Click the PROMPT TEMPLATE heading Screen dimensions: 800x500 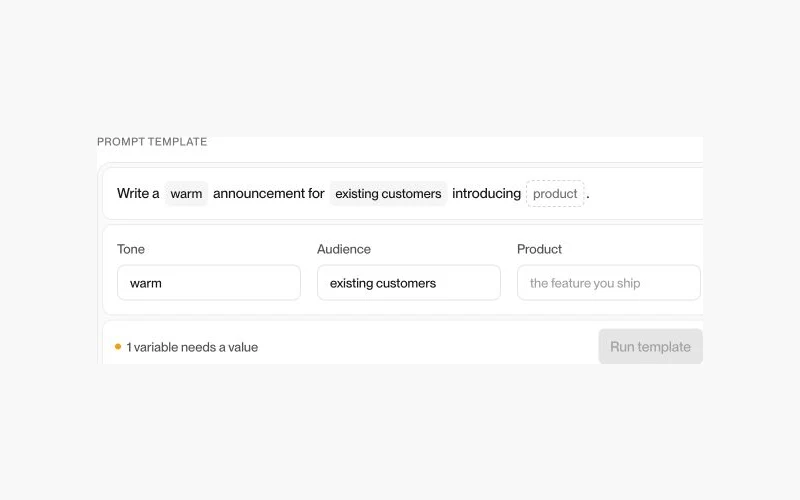coord(152,142)
